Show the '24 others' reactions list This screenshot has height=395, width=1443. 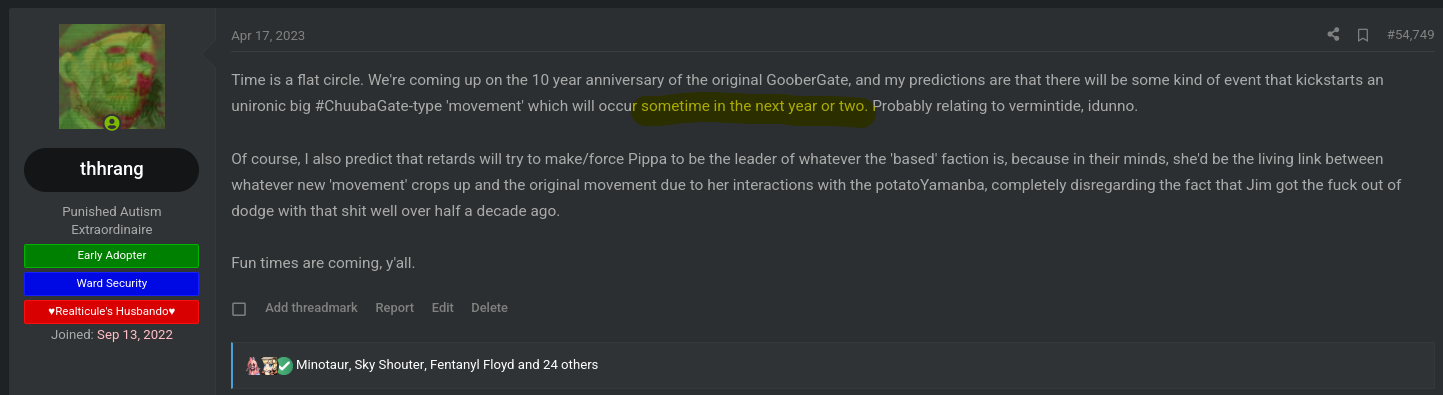coord(570,365)
